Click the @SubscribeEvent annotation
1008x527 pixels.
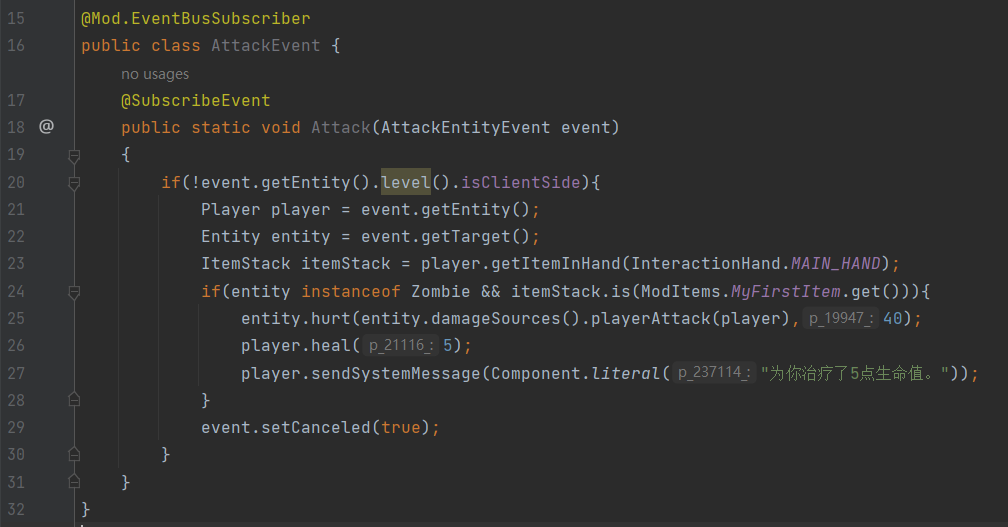(195, 100)
